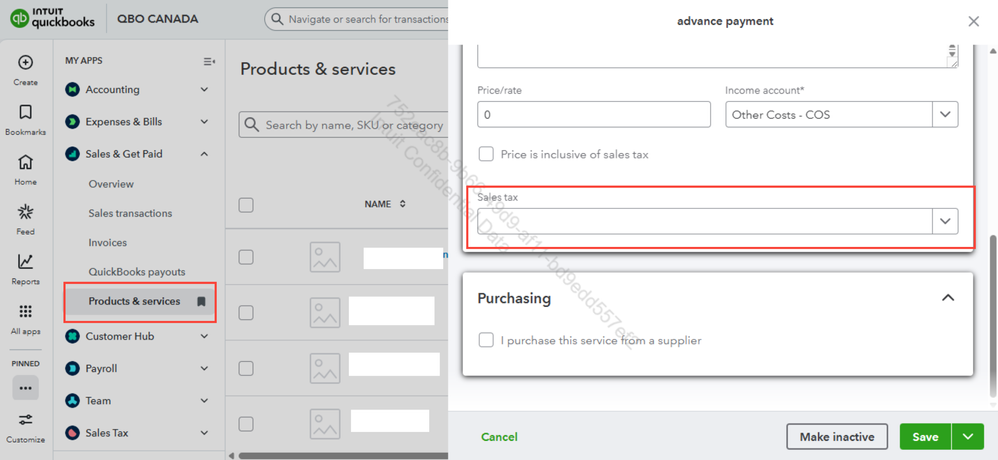Click the Team app icon
998x460 pixels.
click(73, 401)
